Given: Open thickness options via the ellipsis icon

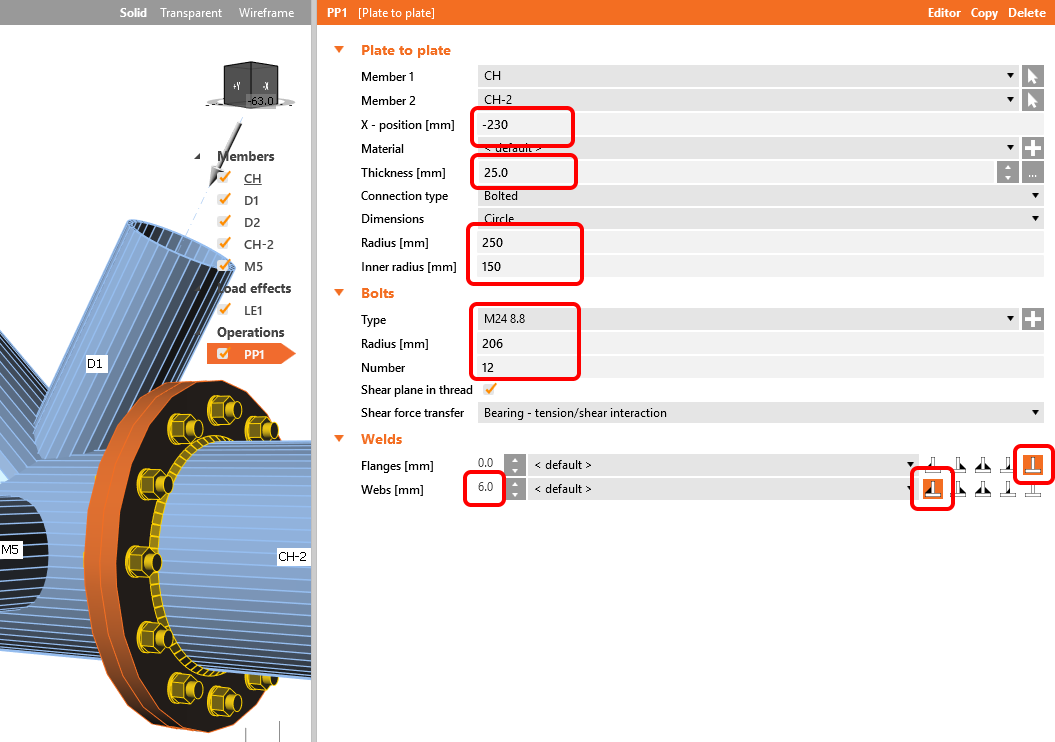Looking at the screenshot, I should tap(1032, 172).
